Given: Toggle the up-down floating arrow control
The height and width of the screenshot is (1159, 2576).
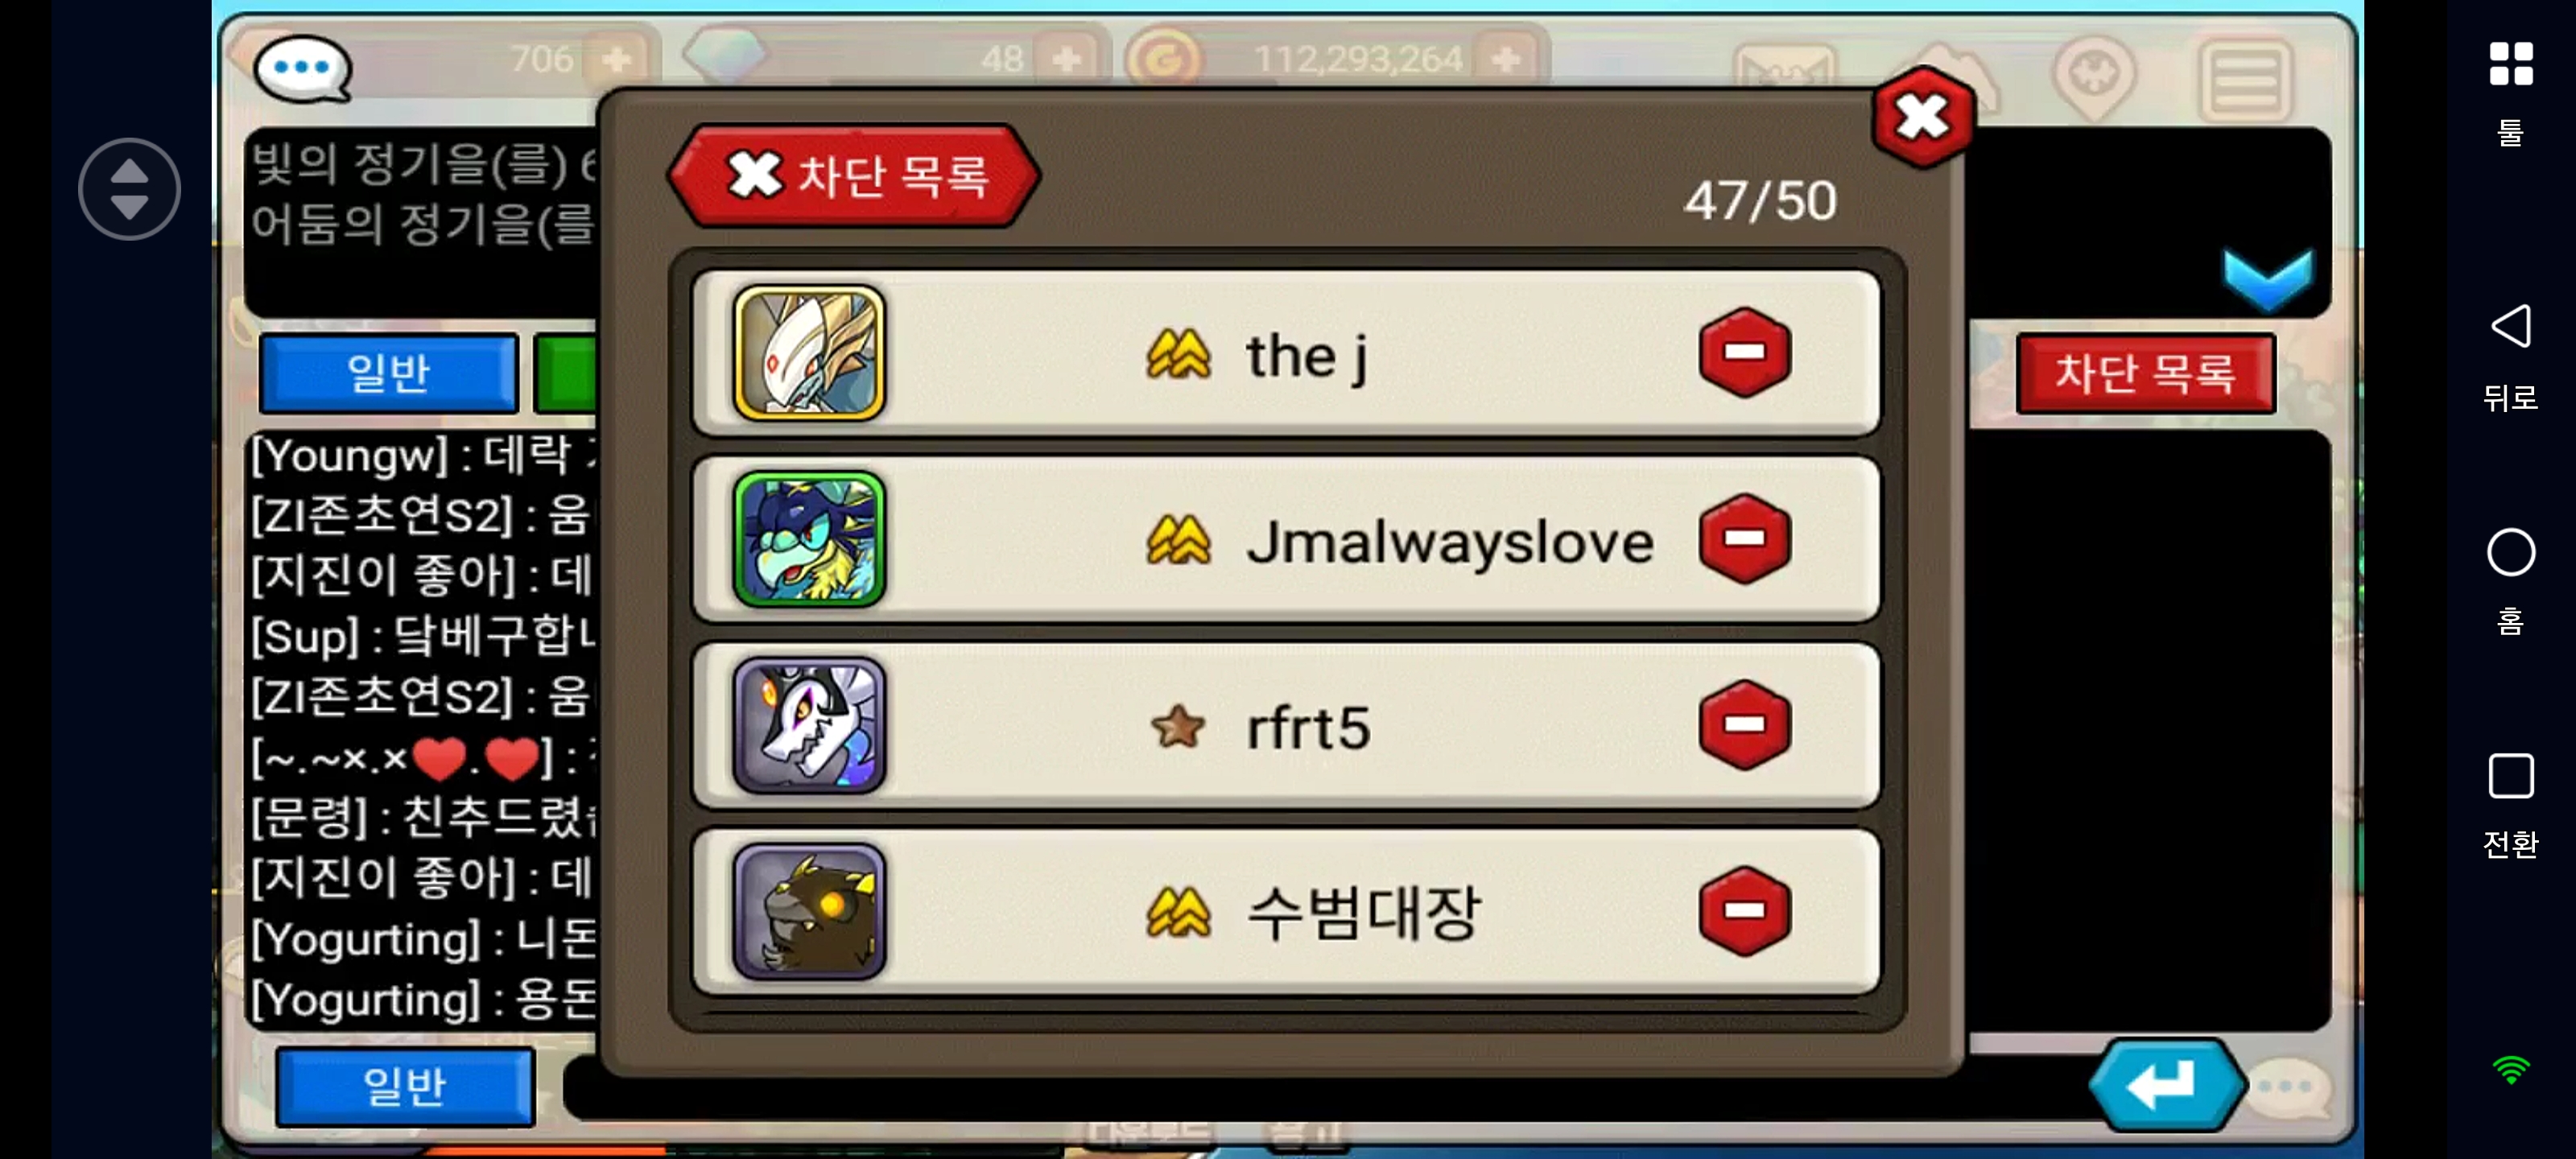Looking at the screenshot, I should (129, 188).
